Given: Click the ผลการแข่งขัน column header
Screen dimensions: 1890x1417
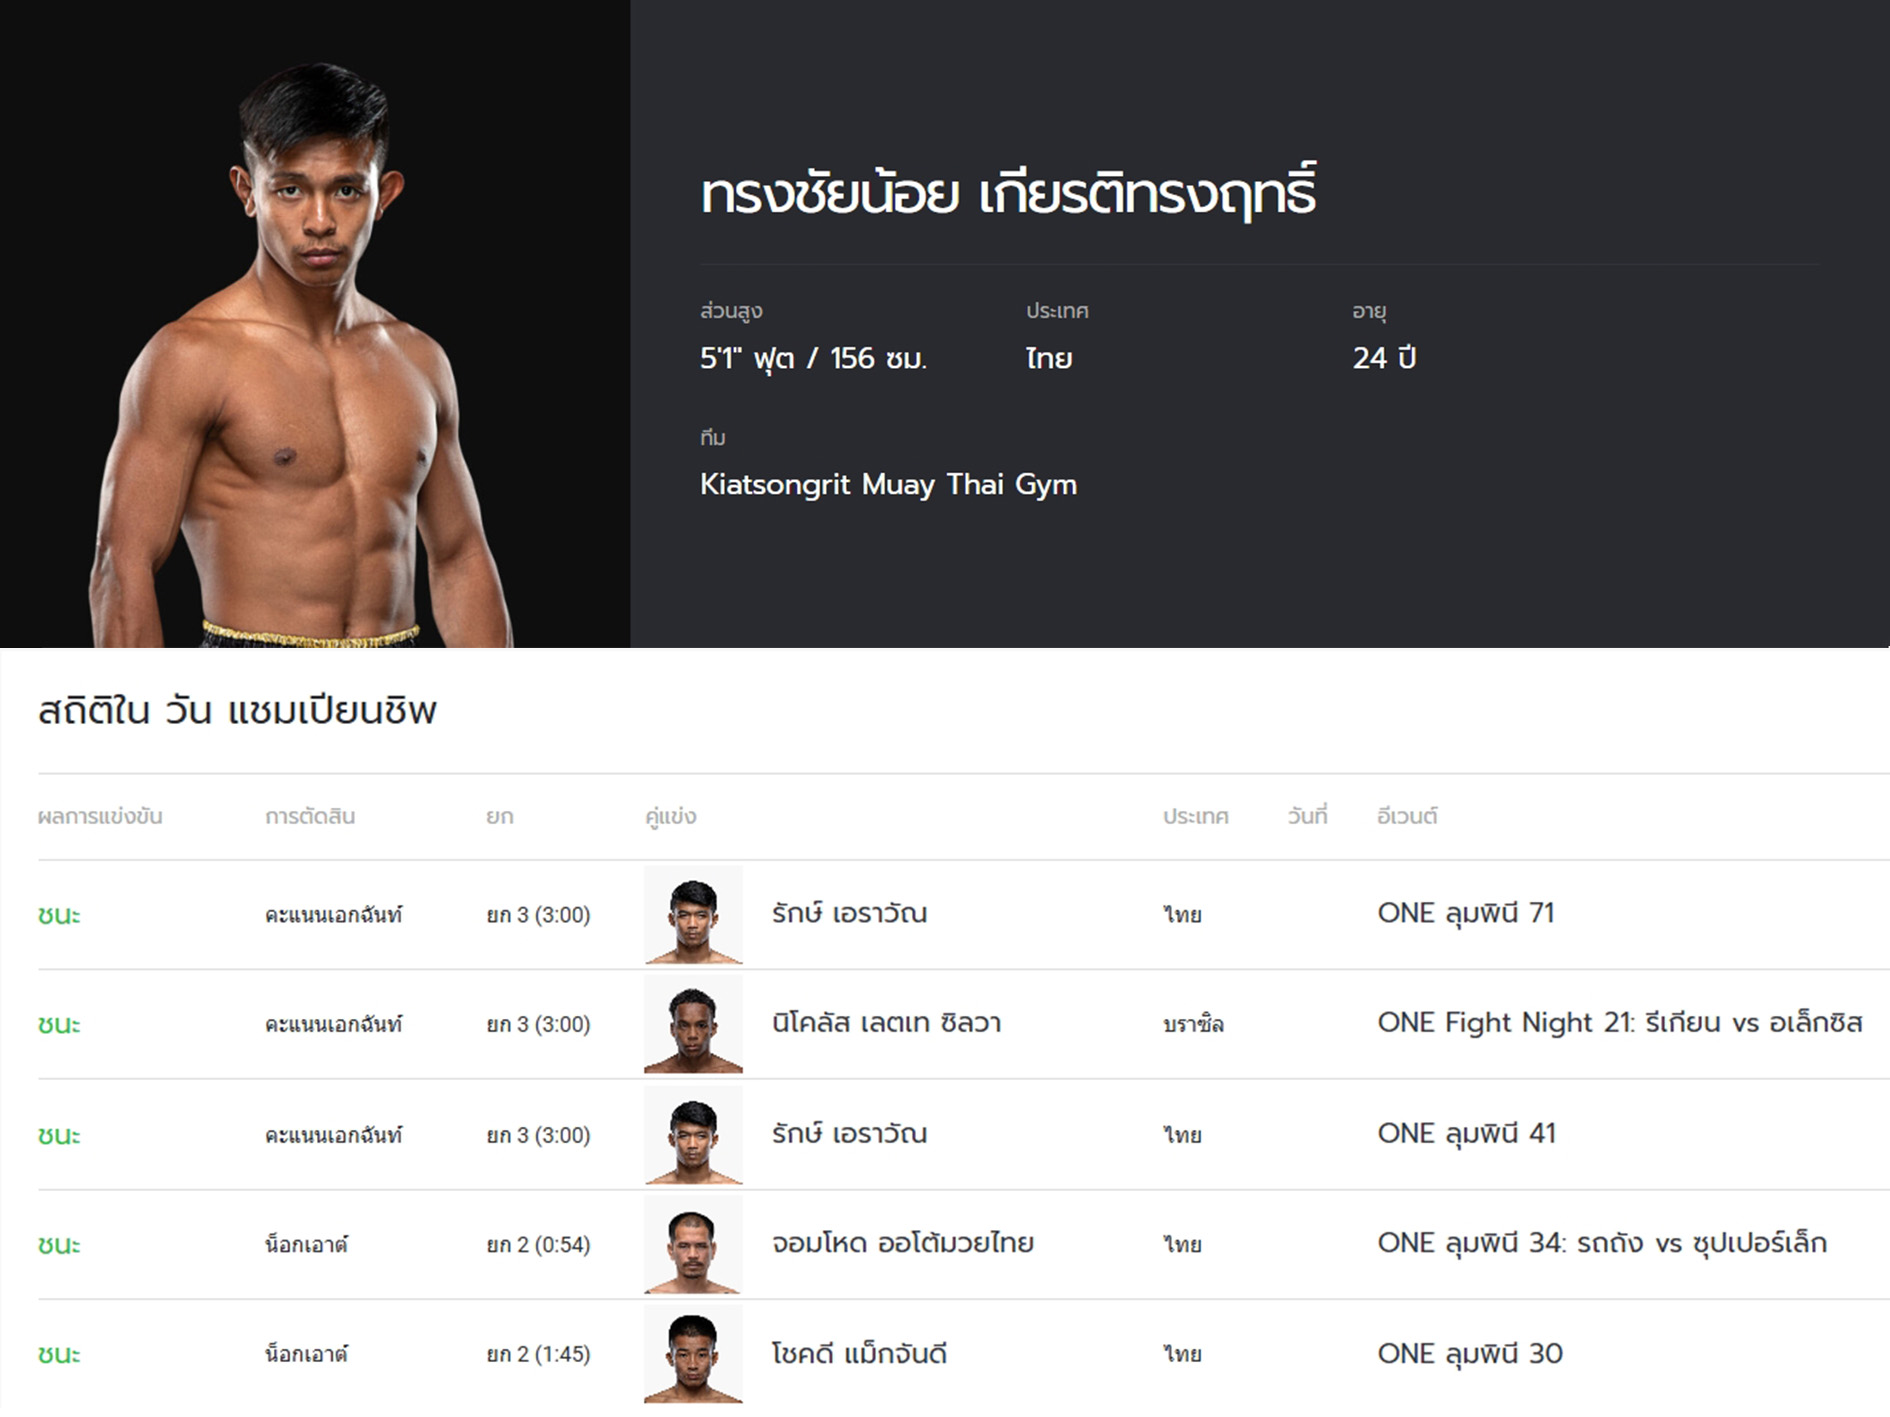Looking at the screenshot, I should (x=100, y=816).
